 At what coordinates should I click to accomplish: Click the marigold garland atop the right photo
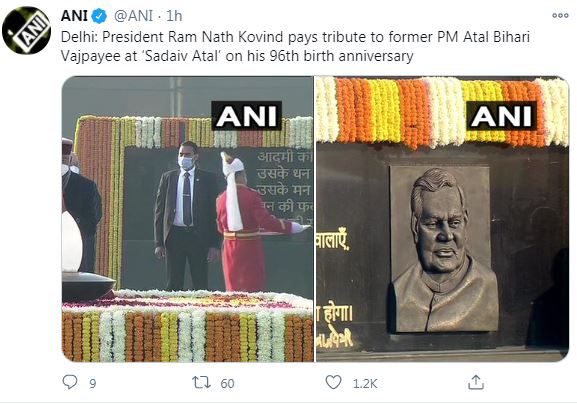(x=443, y=110)
